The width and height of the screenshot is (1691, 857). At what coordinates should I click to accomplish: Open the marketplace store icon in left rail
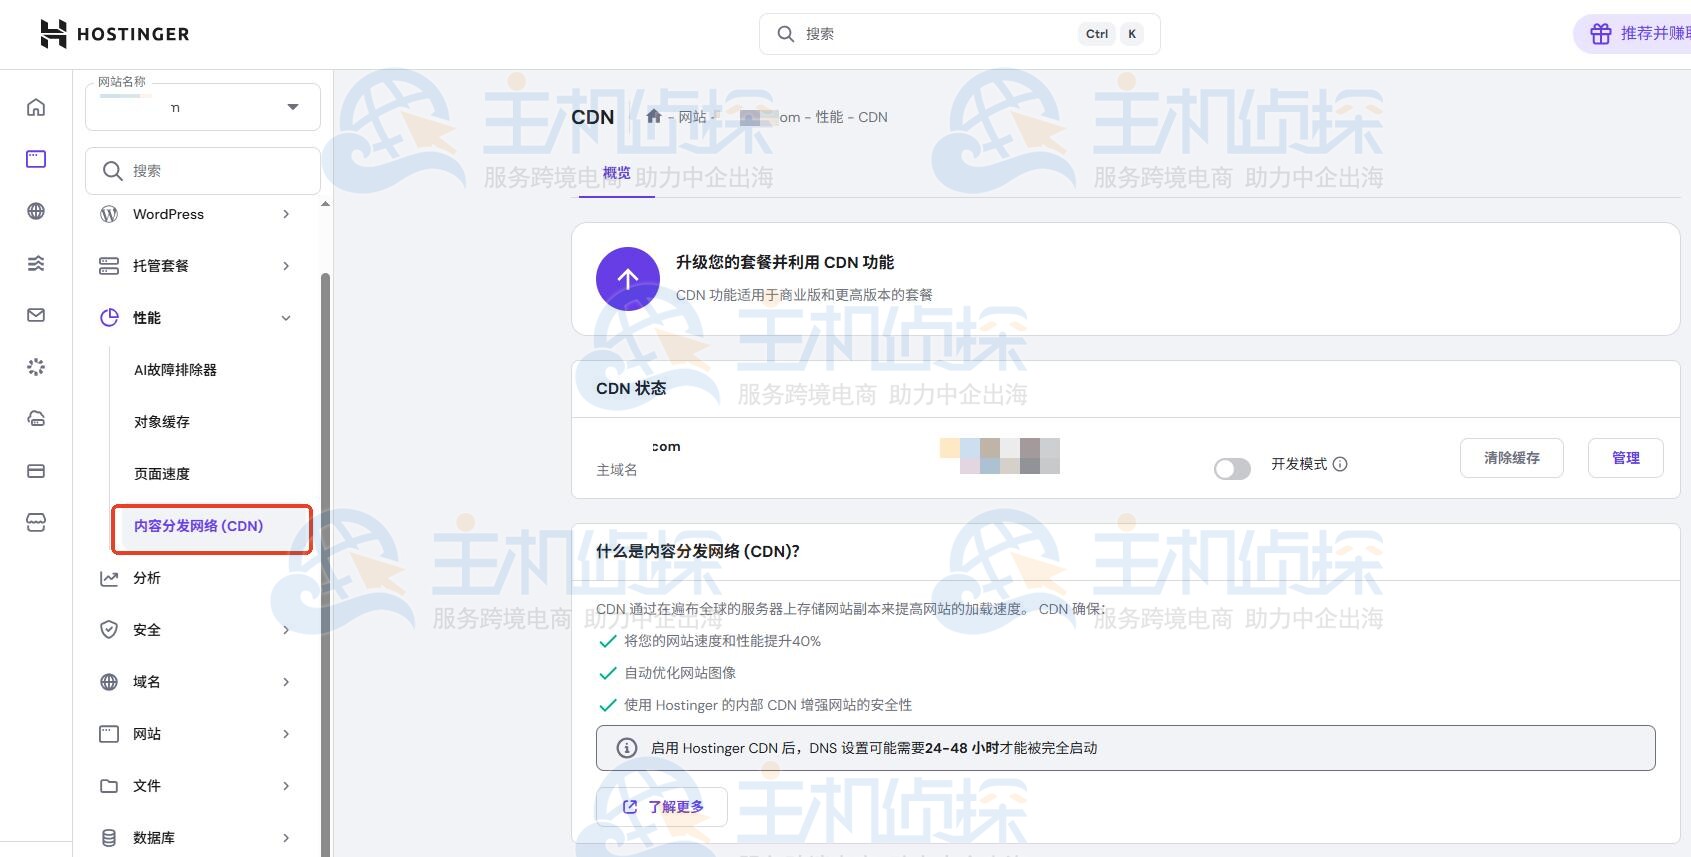click(36, 523)
